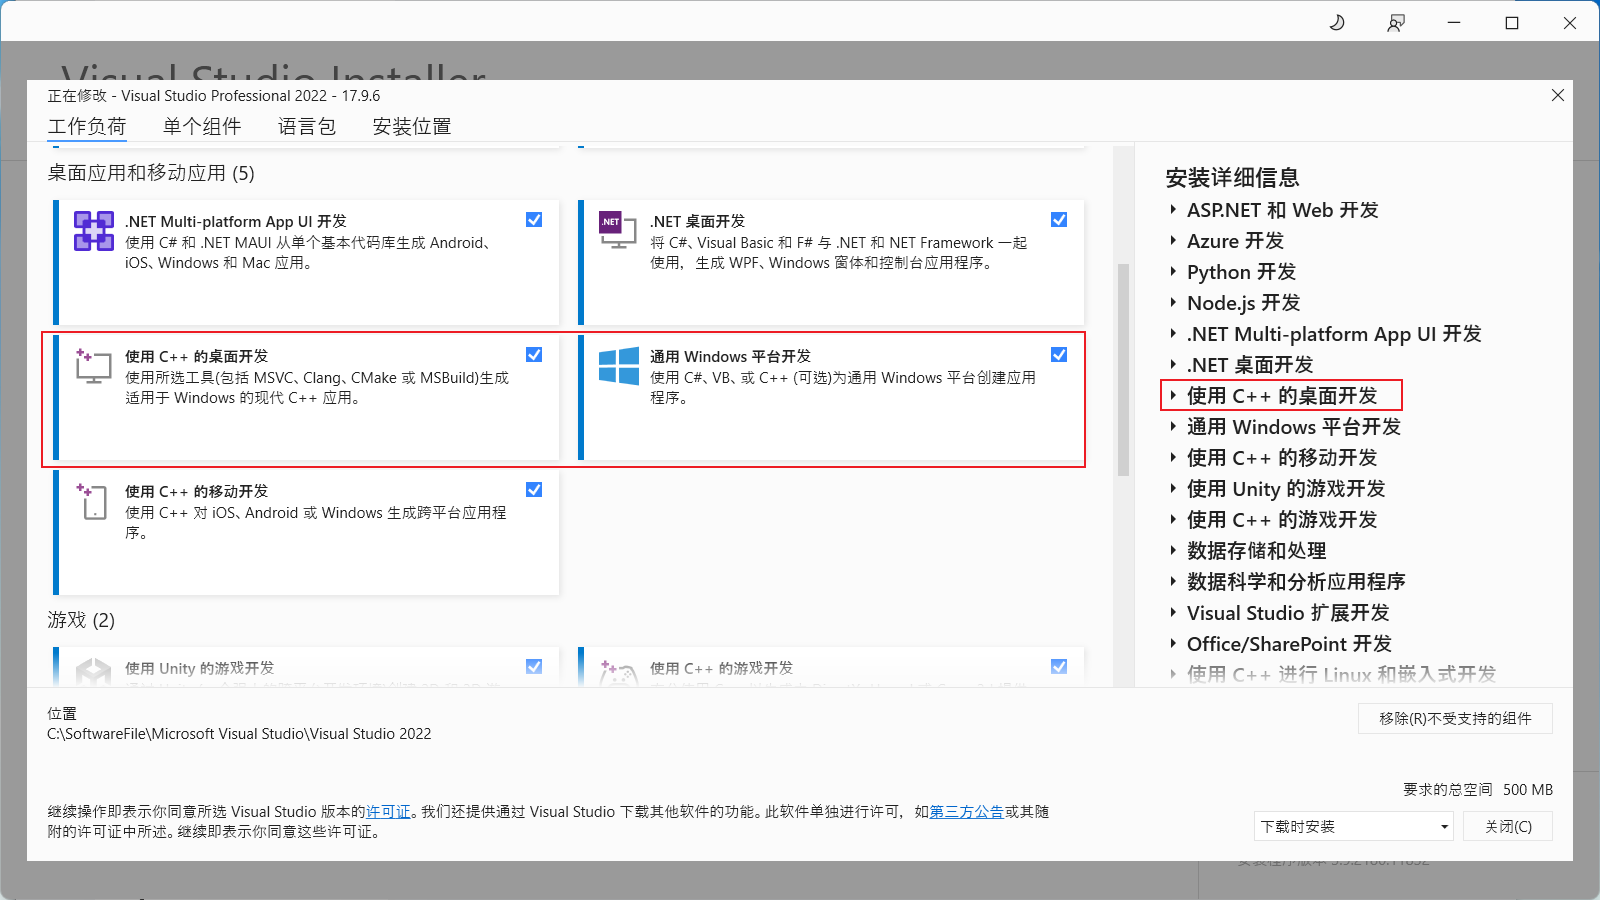Screen dimensions: 1600x900
Task: Expand Node.js 开发 in install details
Action: [x=1173, y=303]
